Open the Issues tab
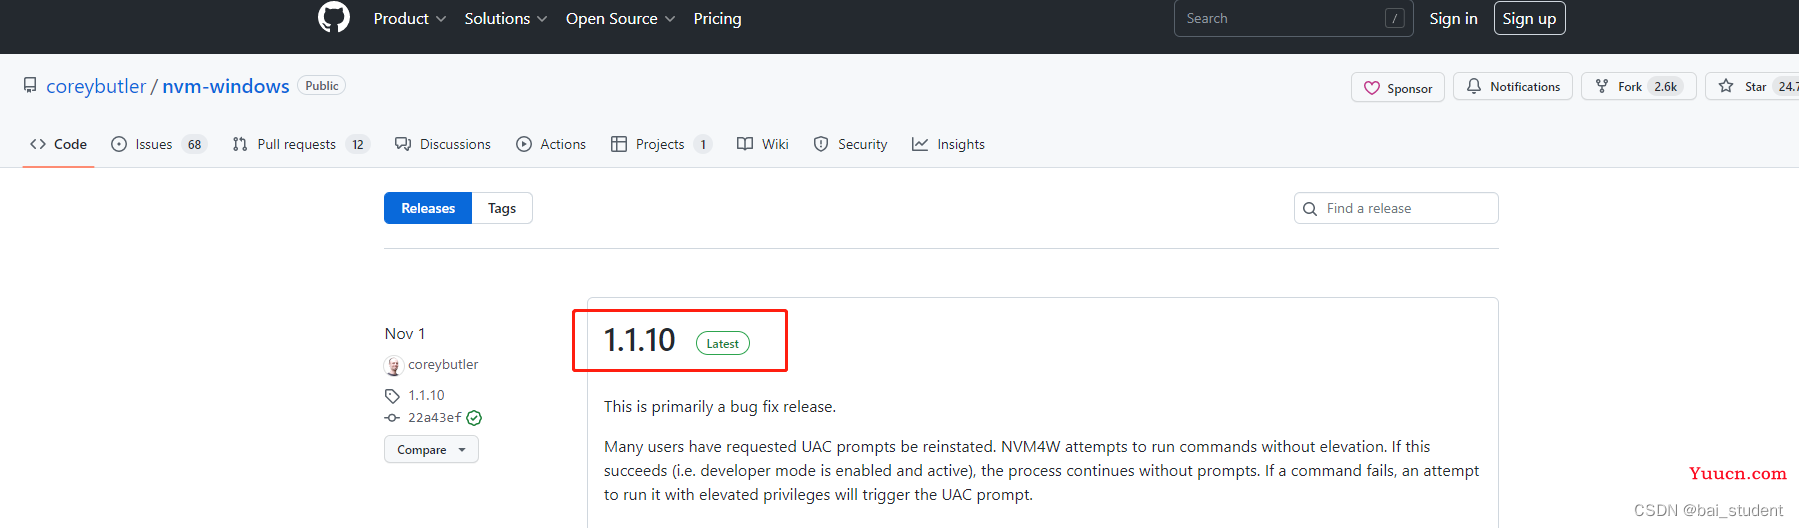The width and height of the screenshot is (1799, 528). (158, 144)
